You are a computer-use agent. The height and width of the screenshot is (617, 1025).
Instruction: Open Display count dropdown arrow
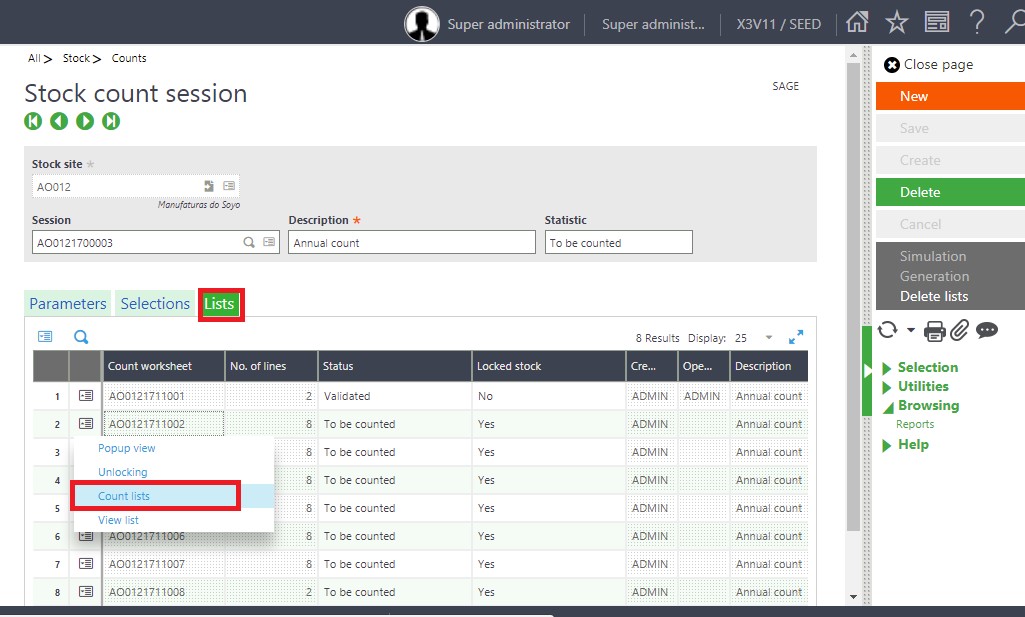pyautogui.click(x=768, y=338)
